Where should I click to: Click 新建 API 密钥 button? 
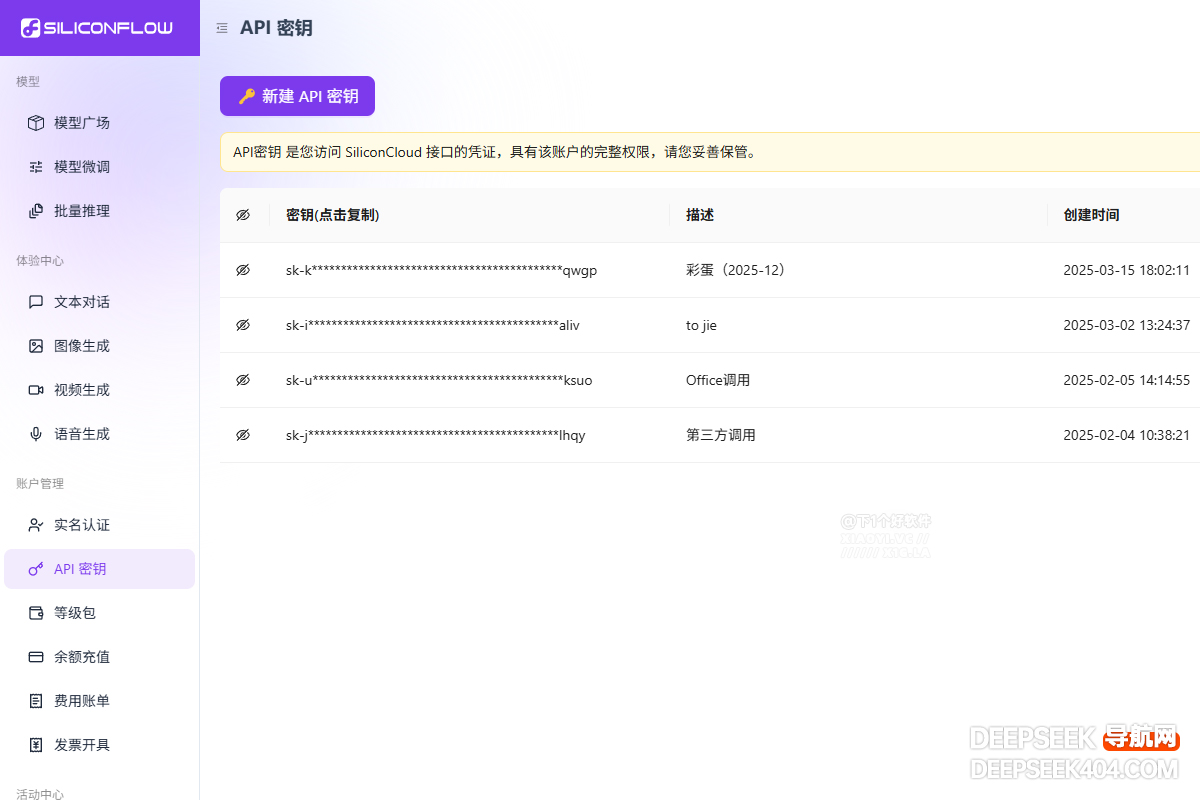click(297, 96)
